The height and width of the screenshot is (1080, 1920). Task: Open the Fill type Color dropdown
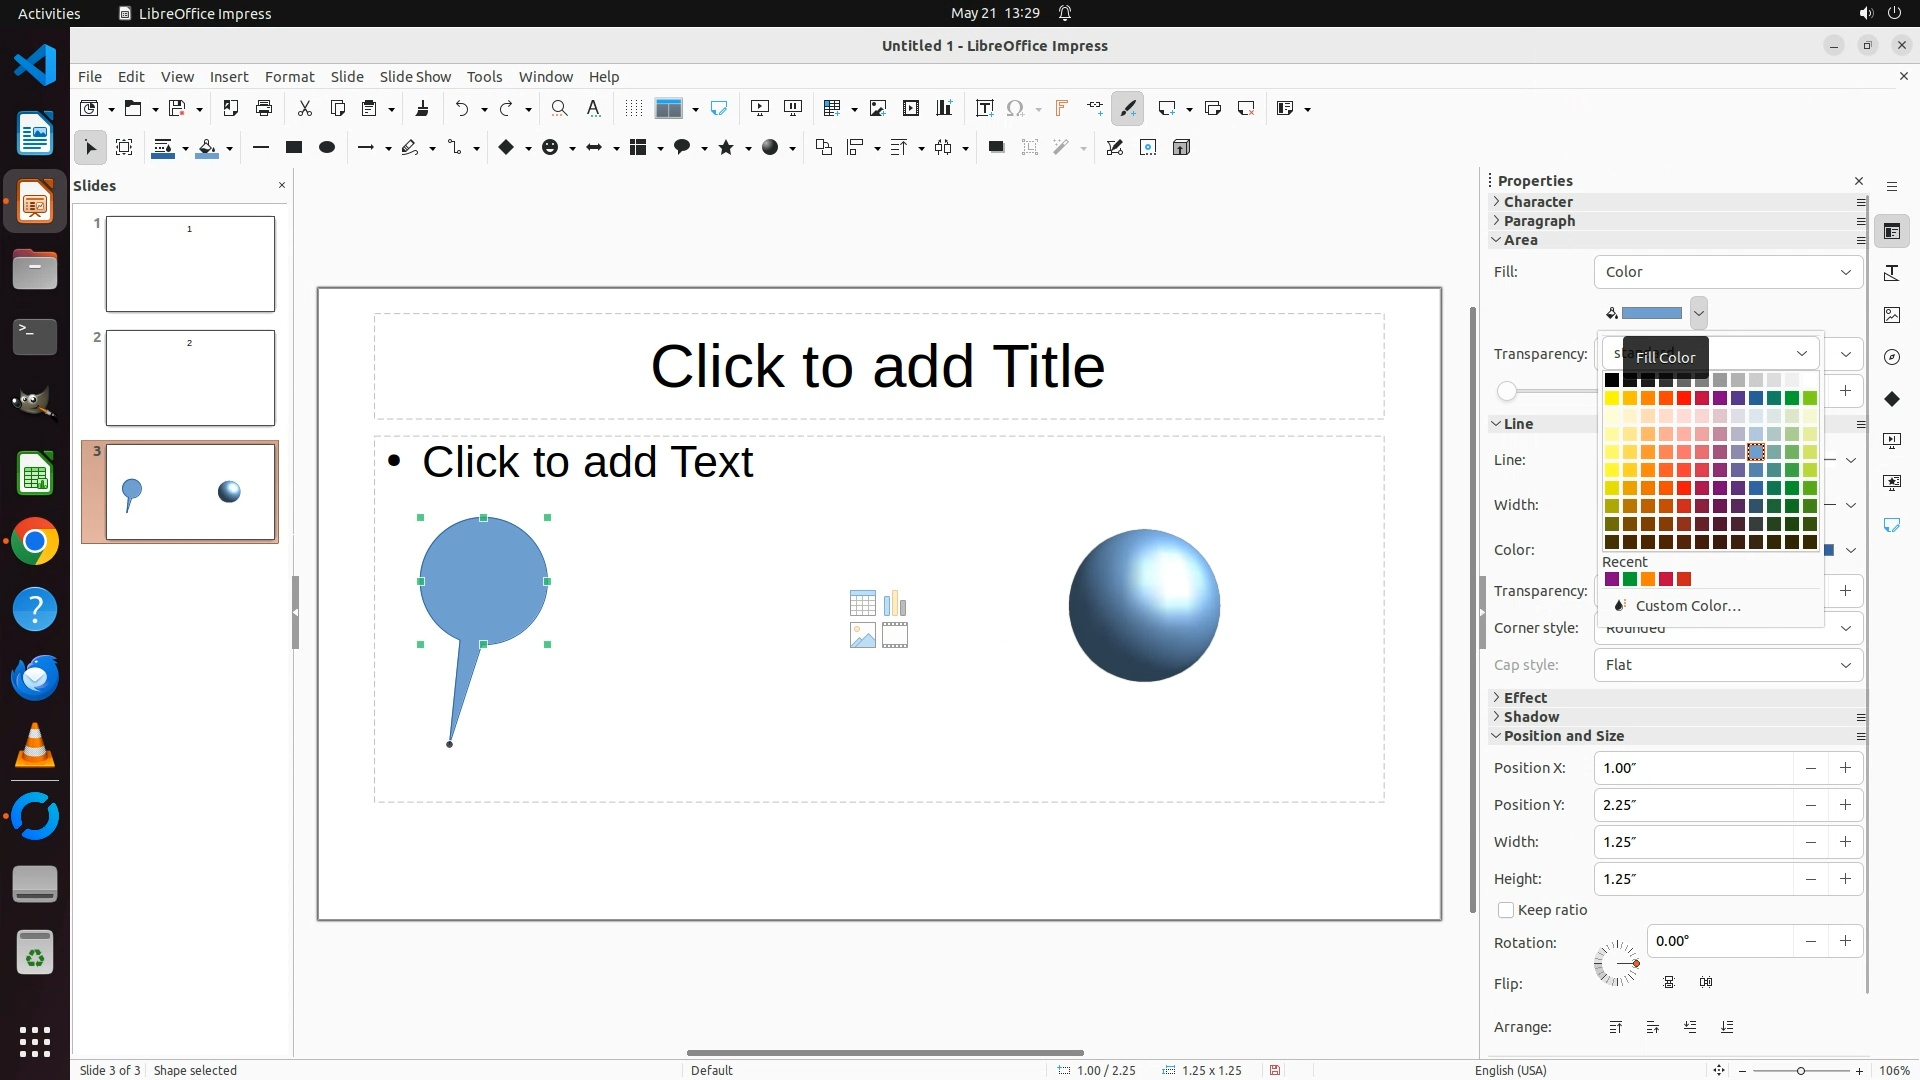(1727, 272)
